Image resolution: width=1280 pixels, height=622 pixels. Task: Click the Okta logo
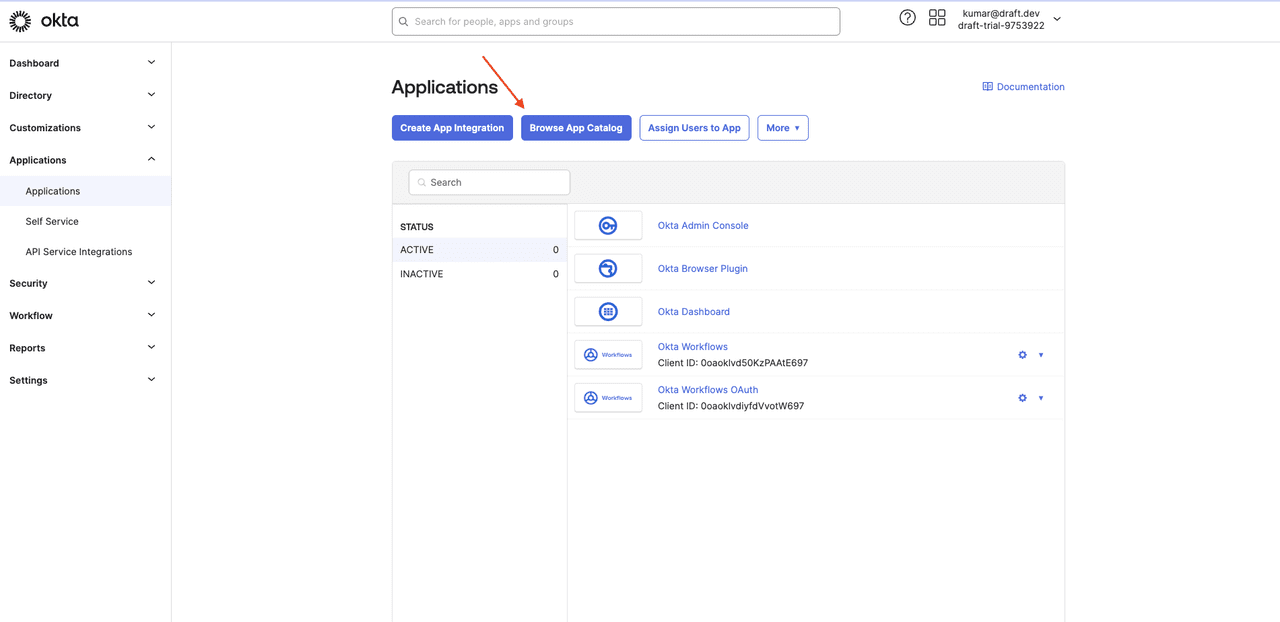[x=44, y=20]
